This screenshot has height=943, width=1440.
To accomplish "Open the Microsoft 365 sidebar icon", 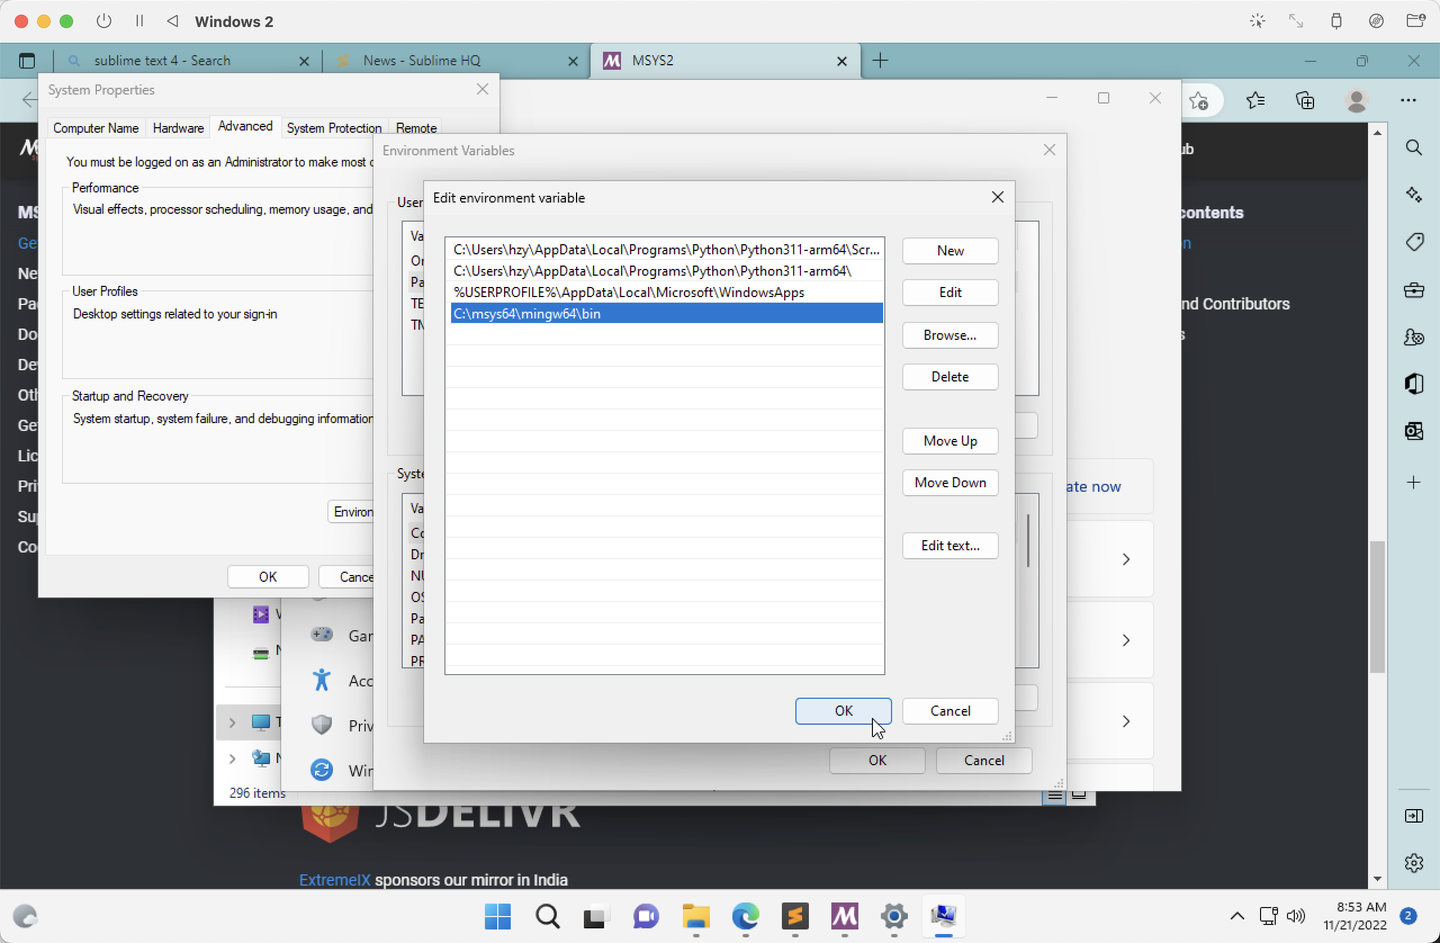I will pos(1413,383).
